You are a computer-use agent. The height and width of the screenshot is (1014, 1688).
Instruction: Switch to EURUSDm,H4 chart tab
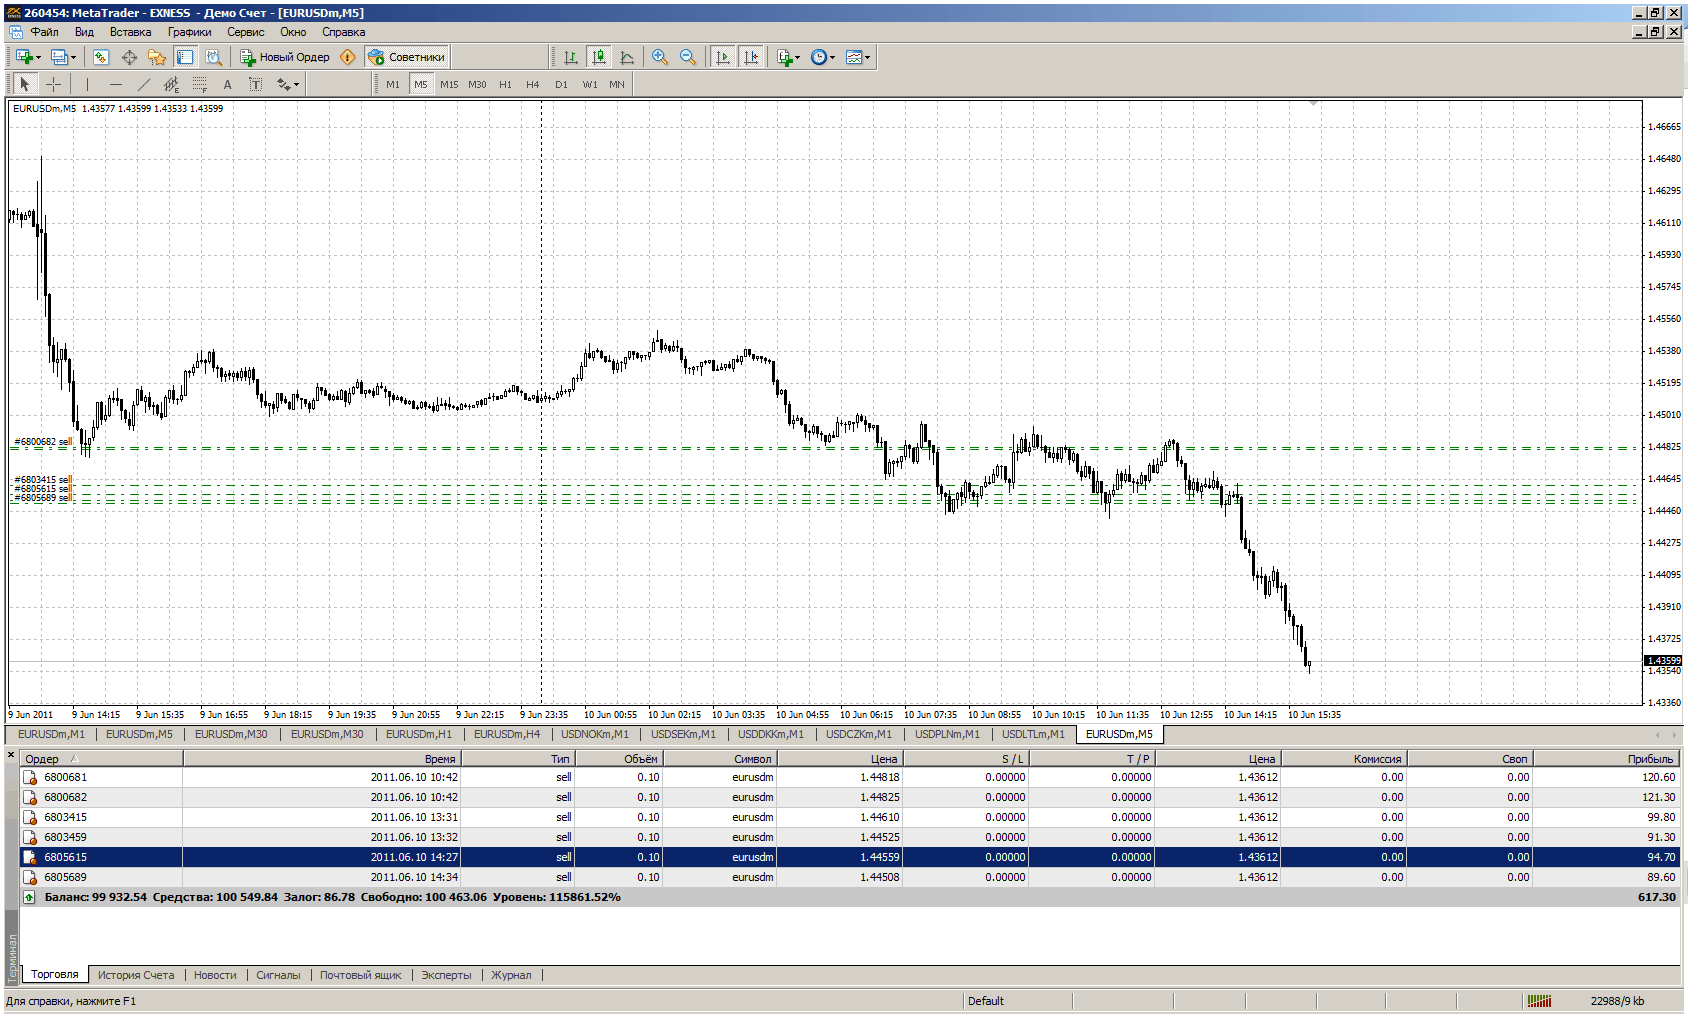[507, 734]
